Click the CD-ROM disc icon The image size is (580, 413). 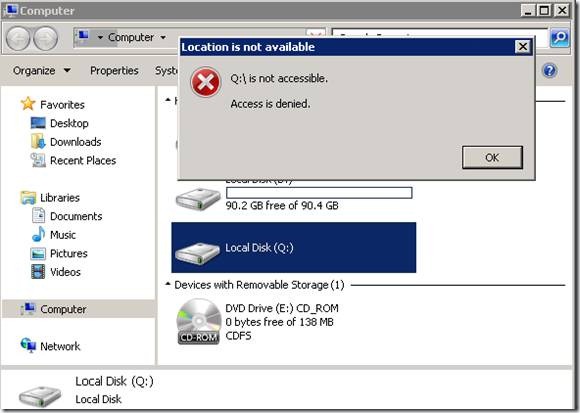pyautogui.click(x=199, y=322)
